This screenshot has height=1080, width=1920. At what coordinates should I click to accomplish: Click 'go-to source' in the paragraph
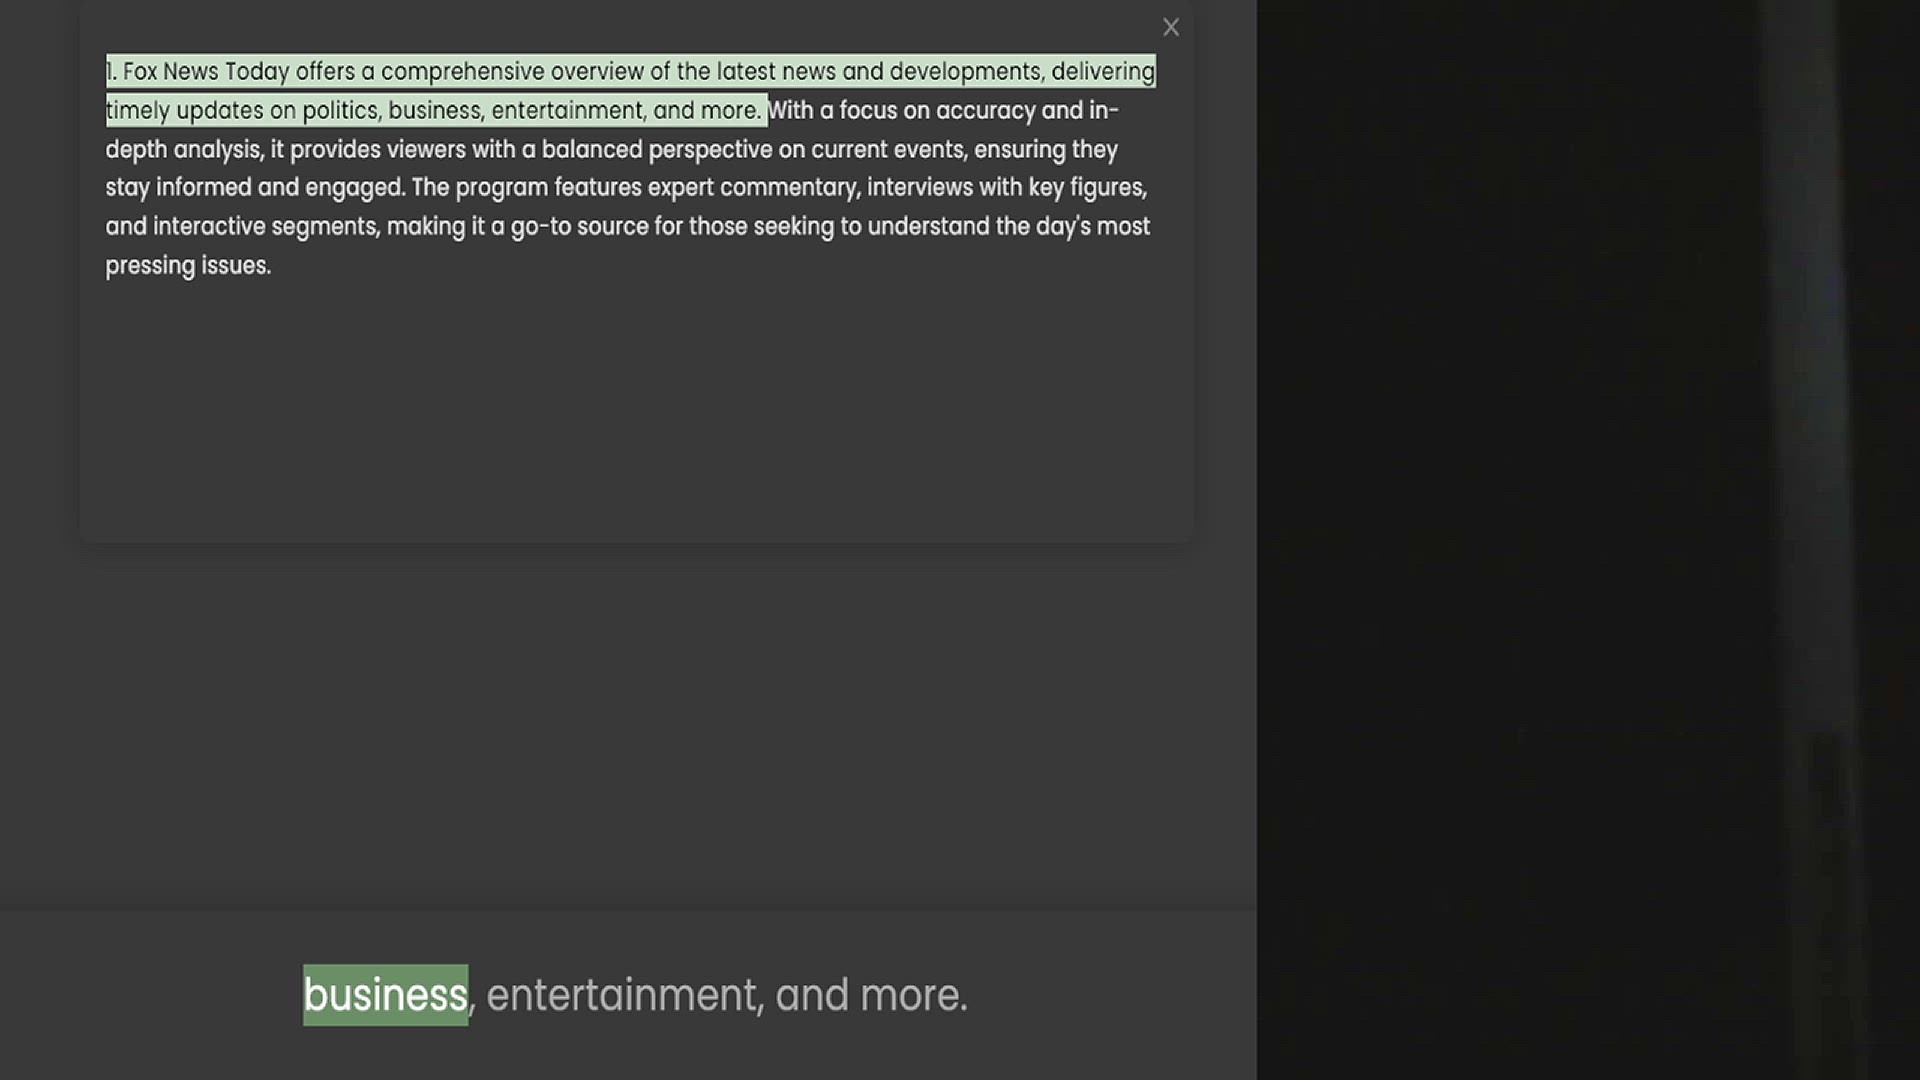tap(579, 227)
